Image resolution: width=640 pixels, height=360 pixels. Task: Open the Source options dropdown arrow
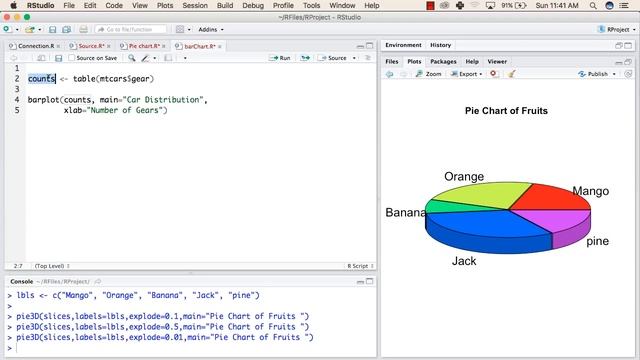(x=354, y=58)
